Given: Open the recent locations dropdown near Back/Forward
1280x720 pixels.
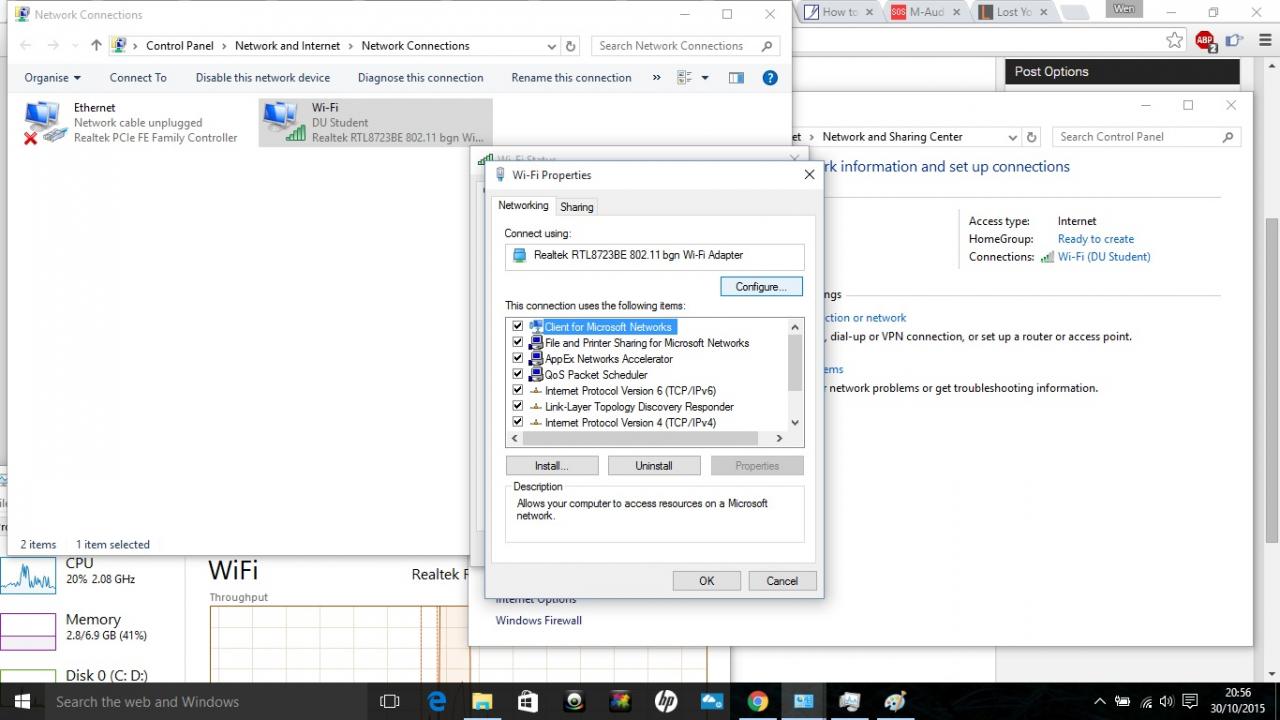Looking at the screenshot, I should pyautogui.click(x=76, y=46).
